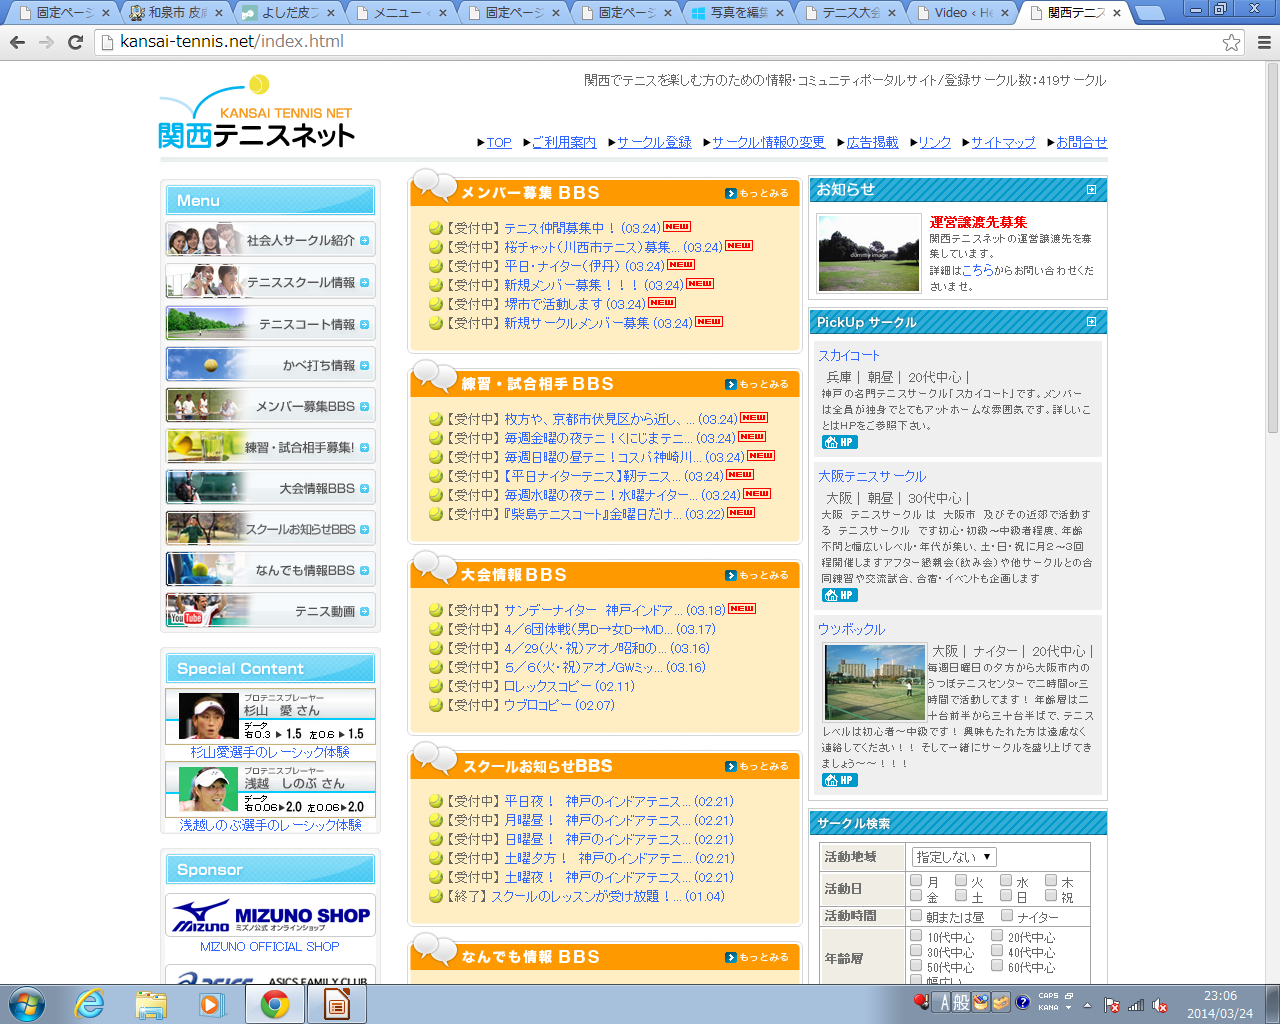
Task: Tick the 20代中心 age group checkbox
Action: 997,936
